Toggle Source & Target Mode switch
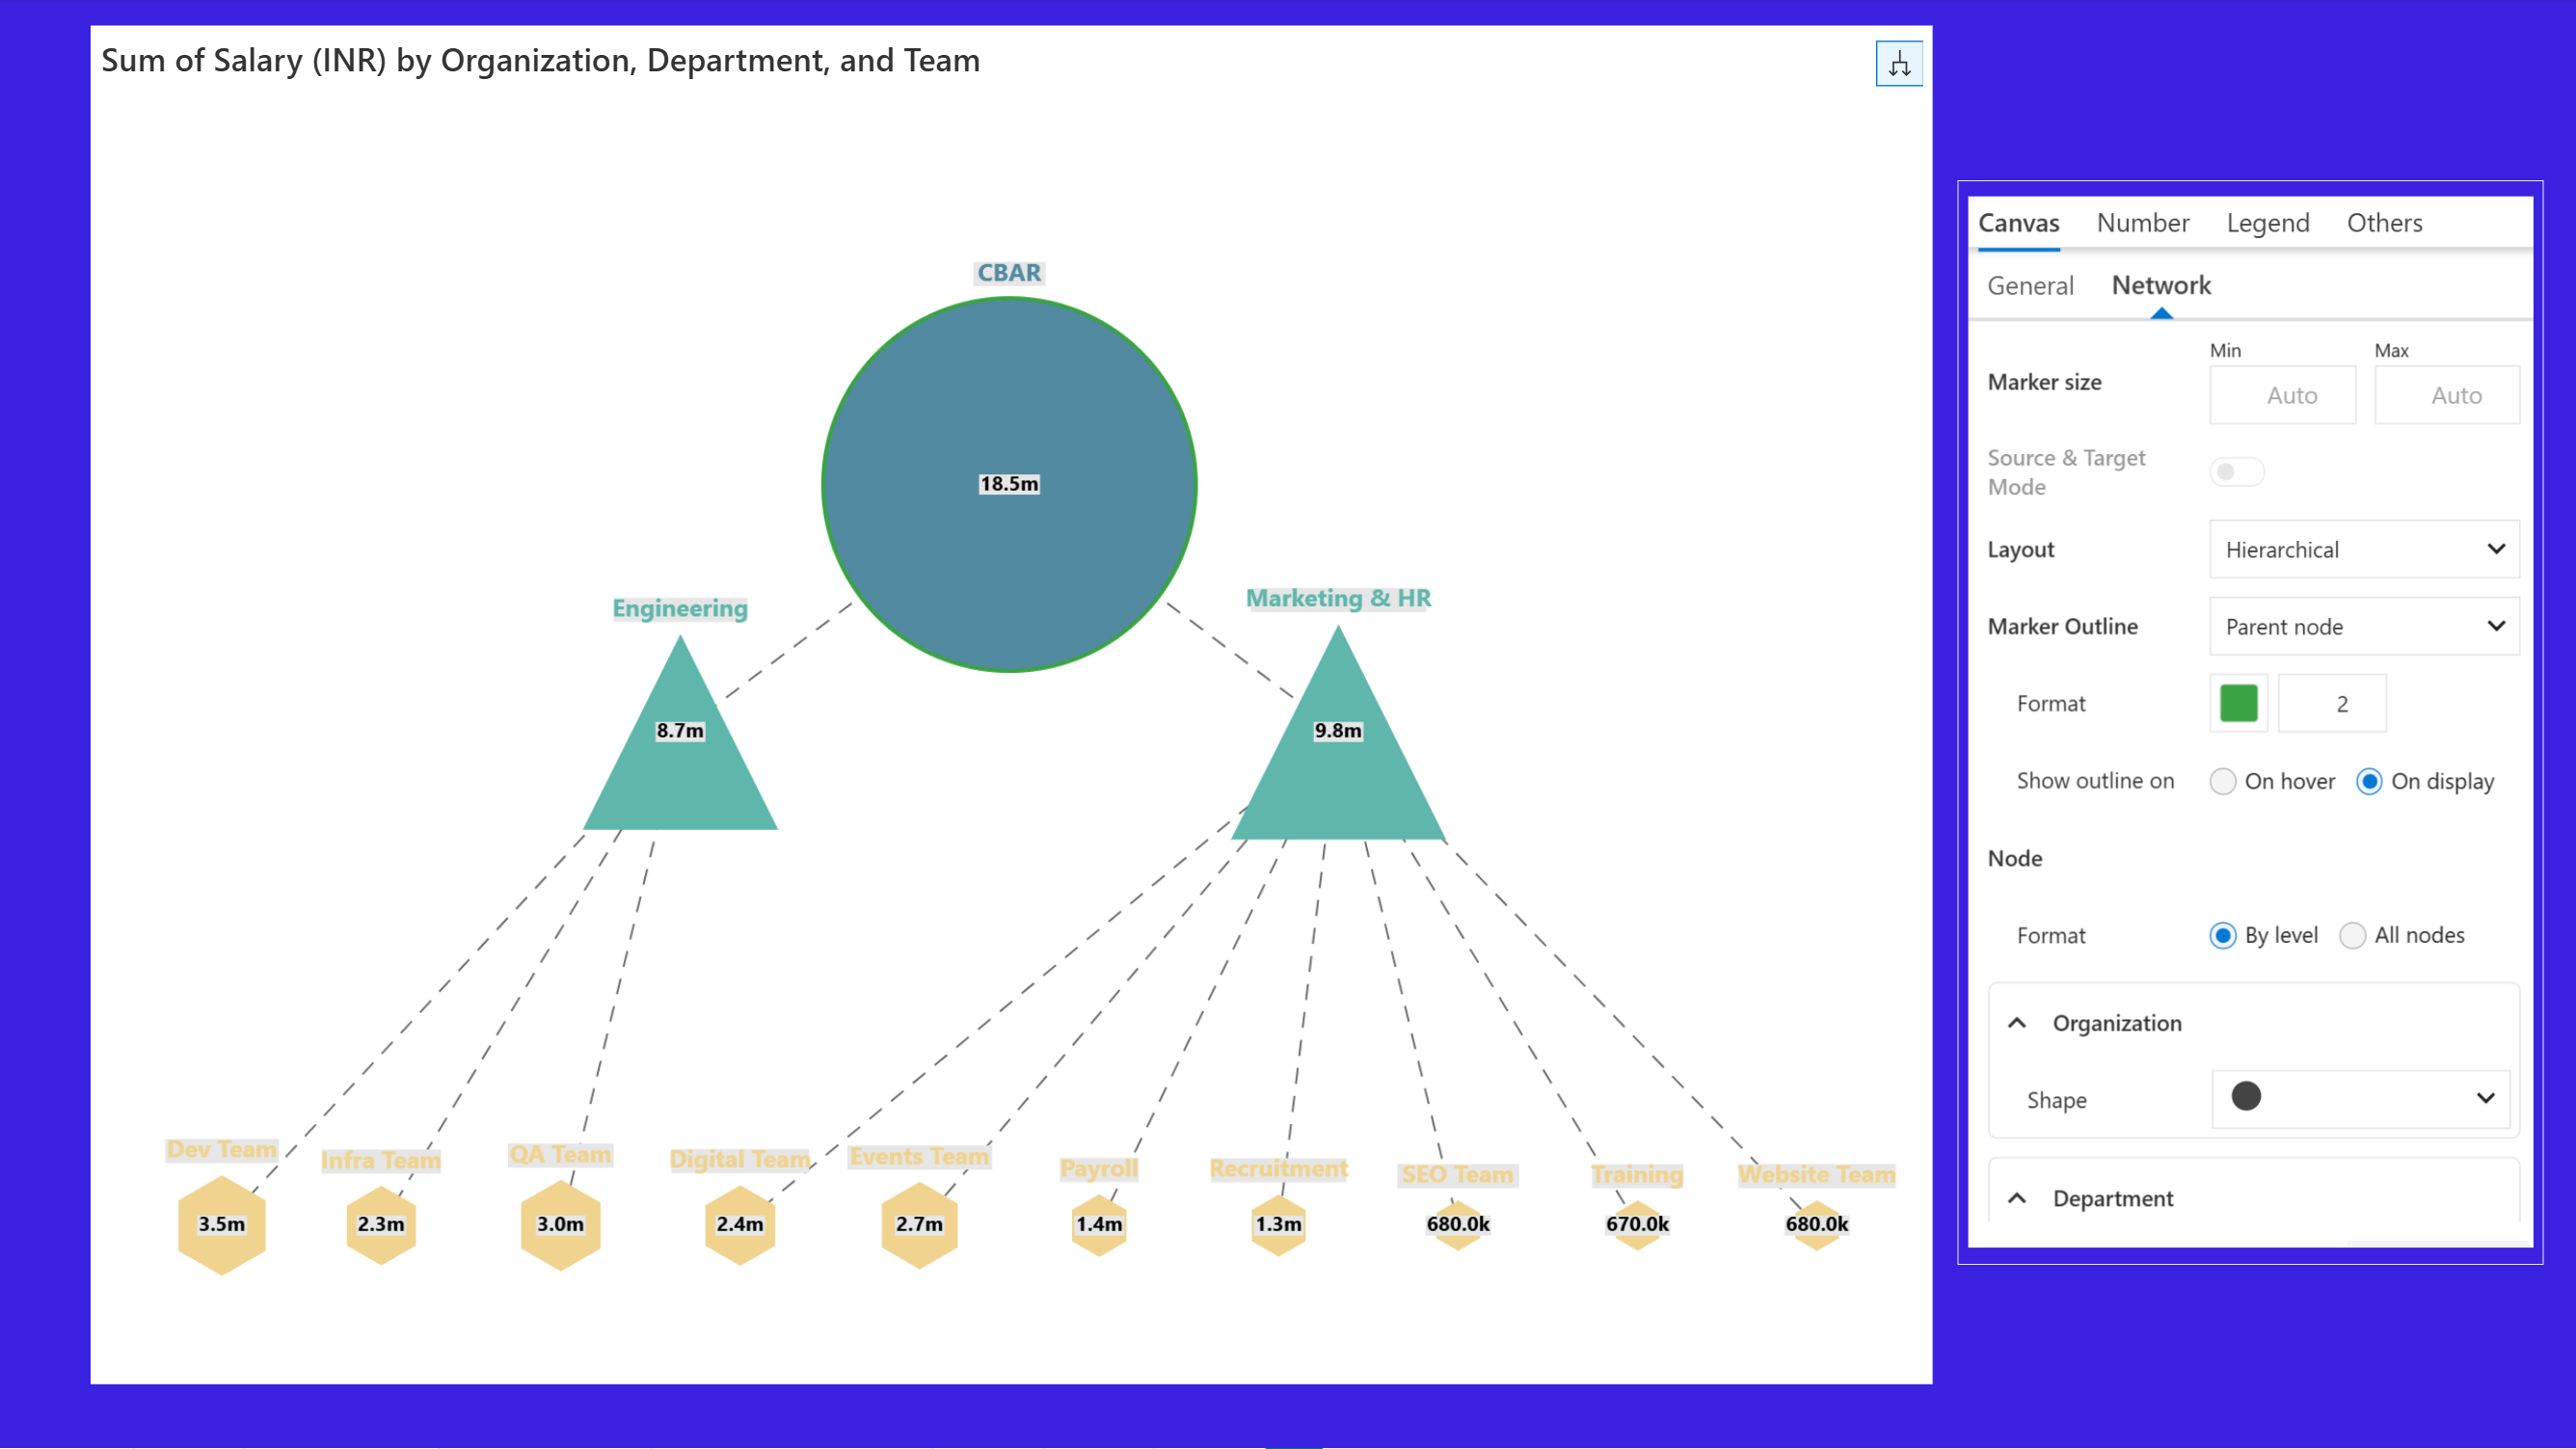 tap(2236, 472)
